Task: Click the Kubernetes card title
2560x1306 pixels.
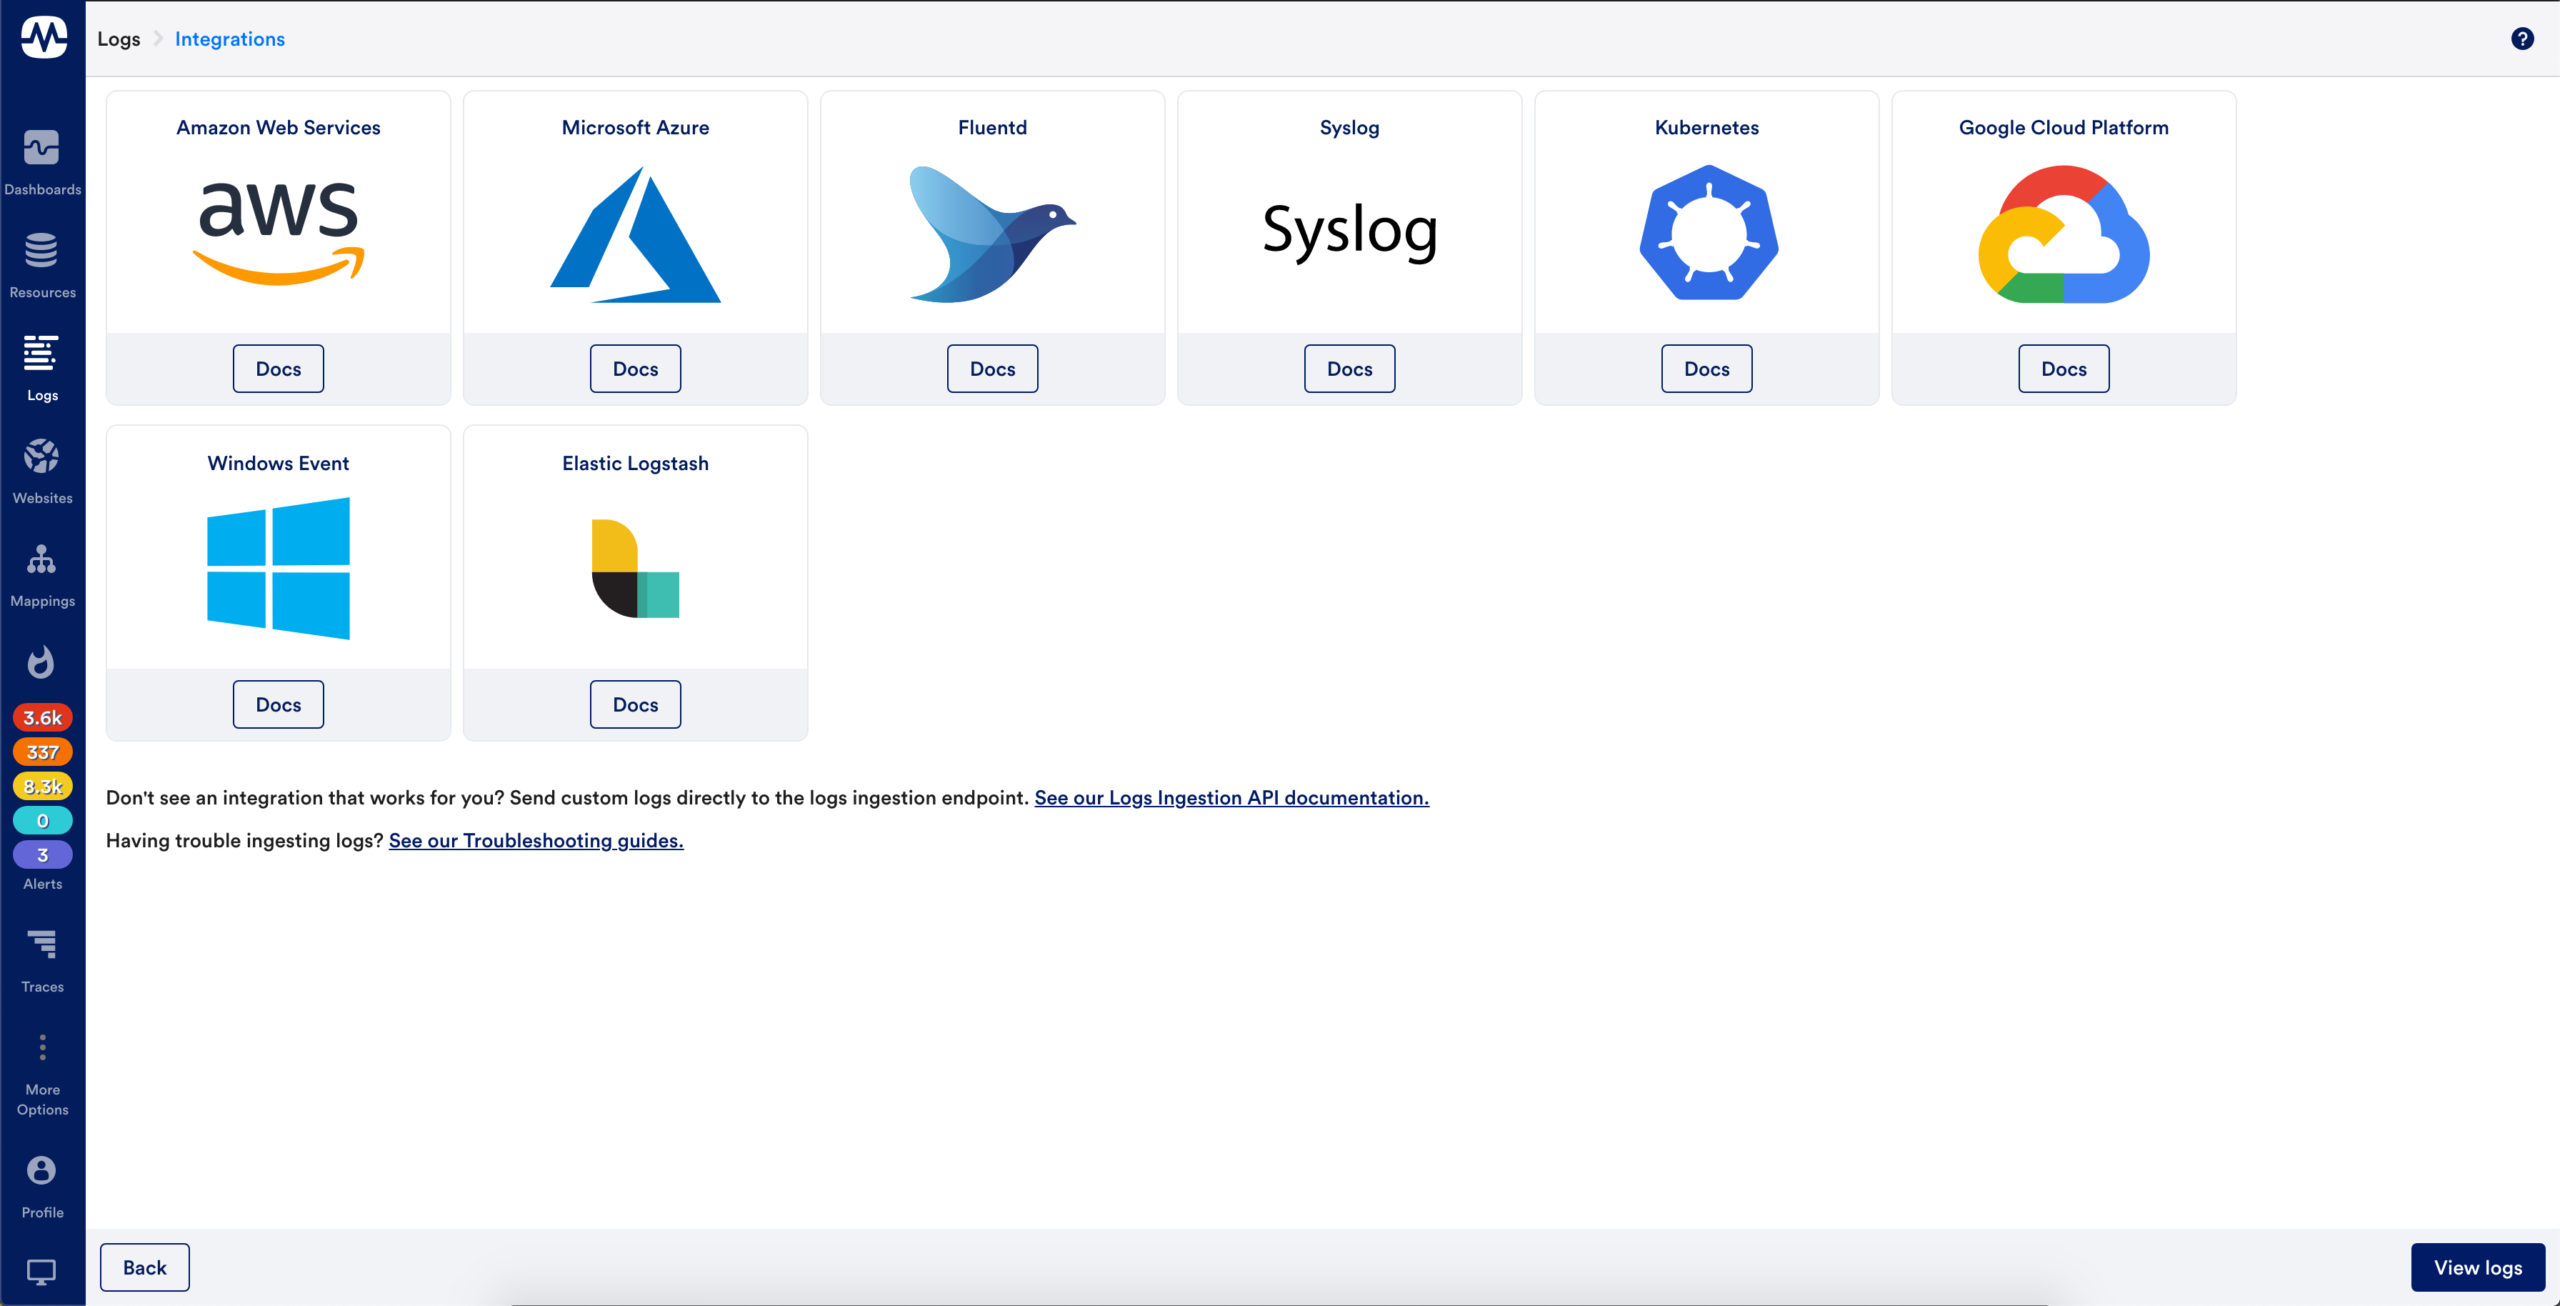Action: pos(1707,128)
